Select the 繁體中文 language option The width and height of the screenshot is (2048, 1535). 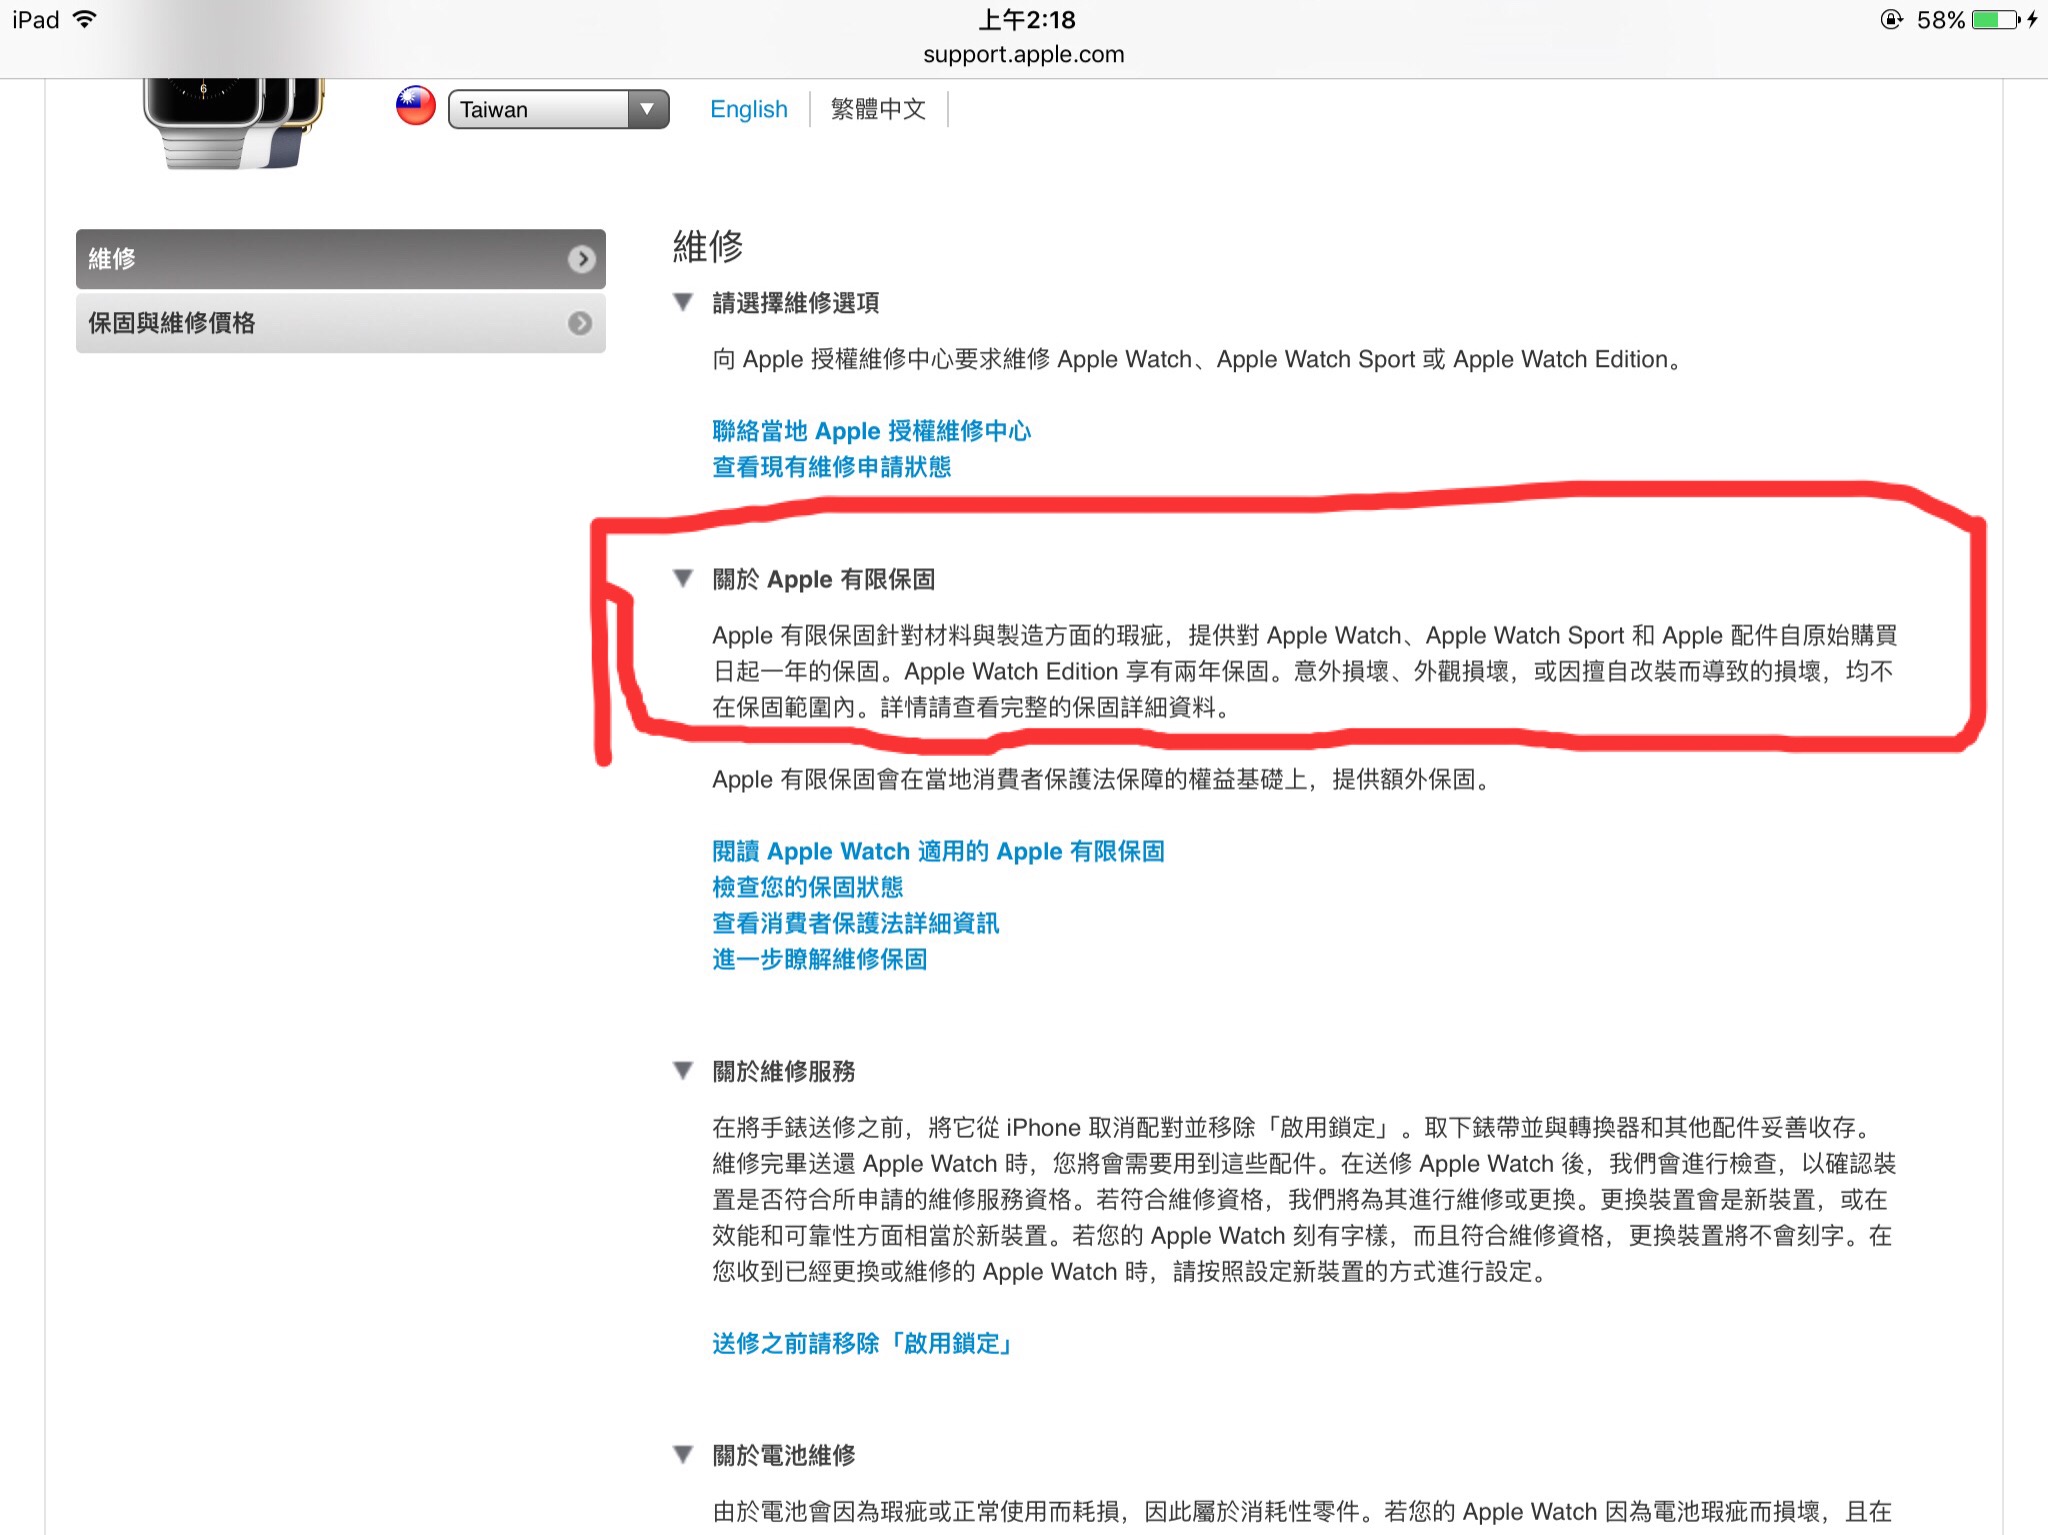point(878,109)
